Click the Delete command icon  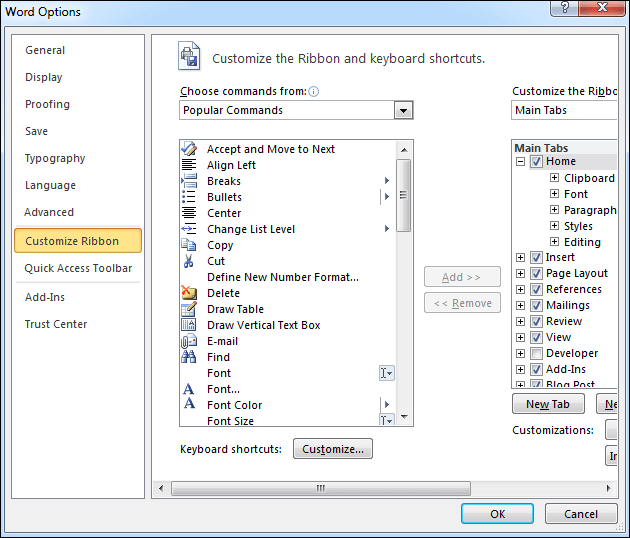[189, 293]
